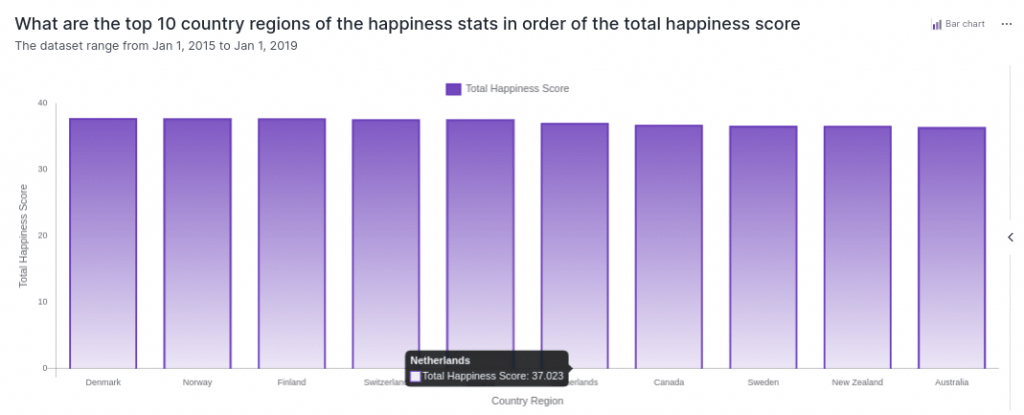The image size is (1024, 415).
Task: Click the Netherlands tooltip color box
Action: point(416,376)
